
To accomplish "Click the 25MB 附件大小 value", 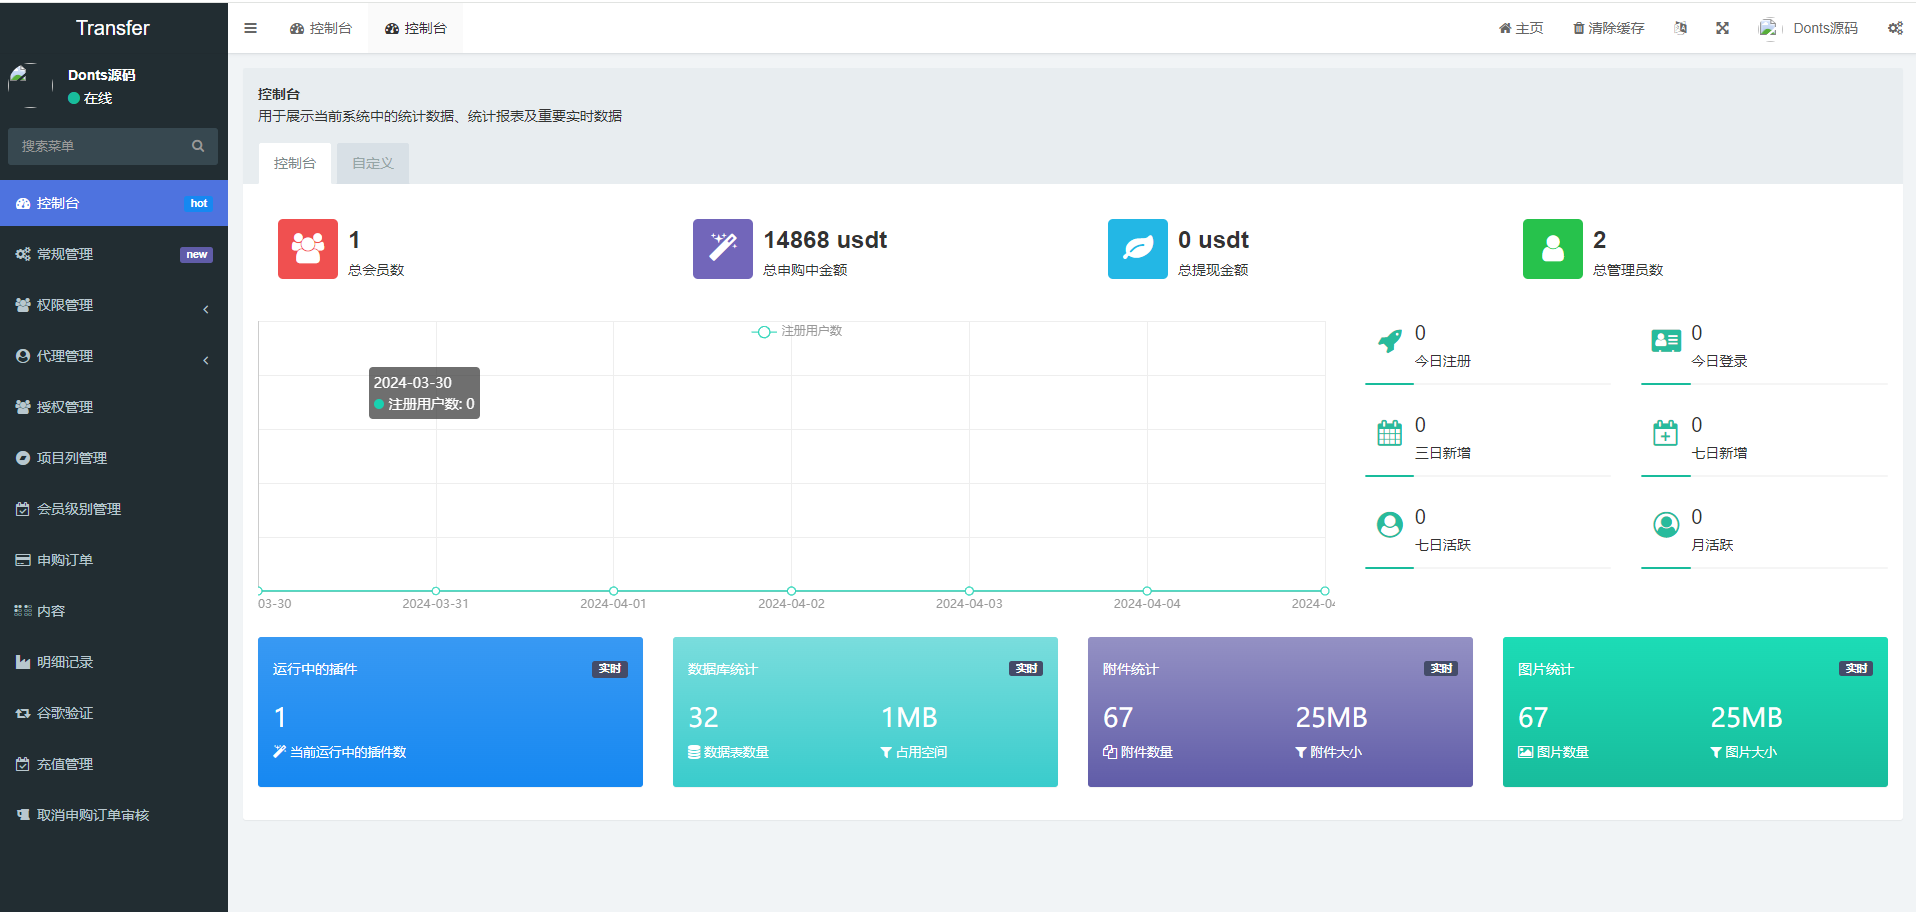I will (x=1331, y=717).
